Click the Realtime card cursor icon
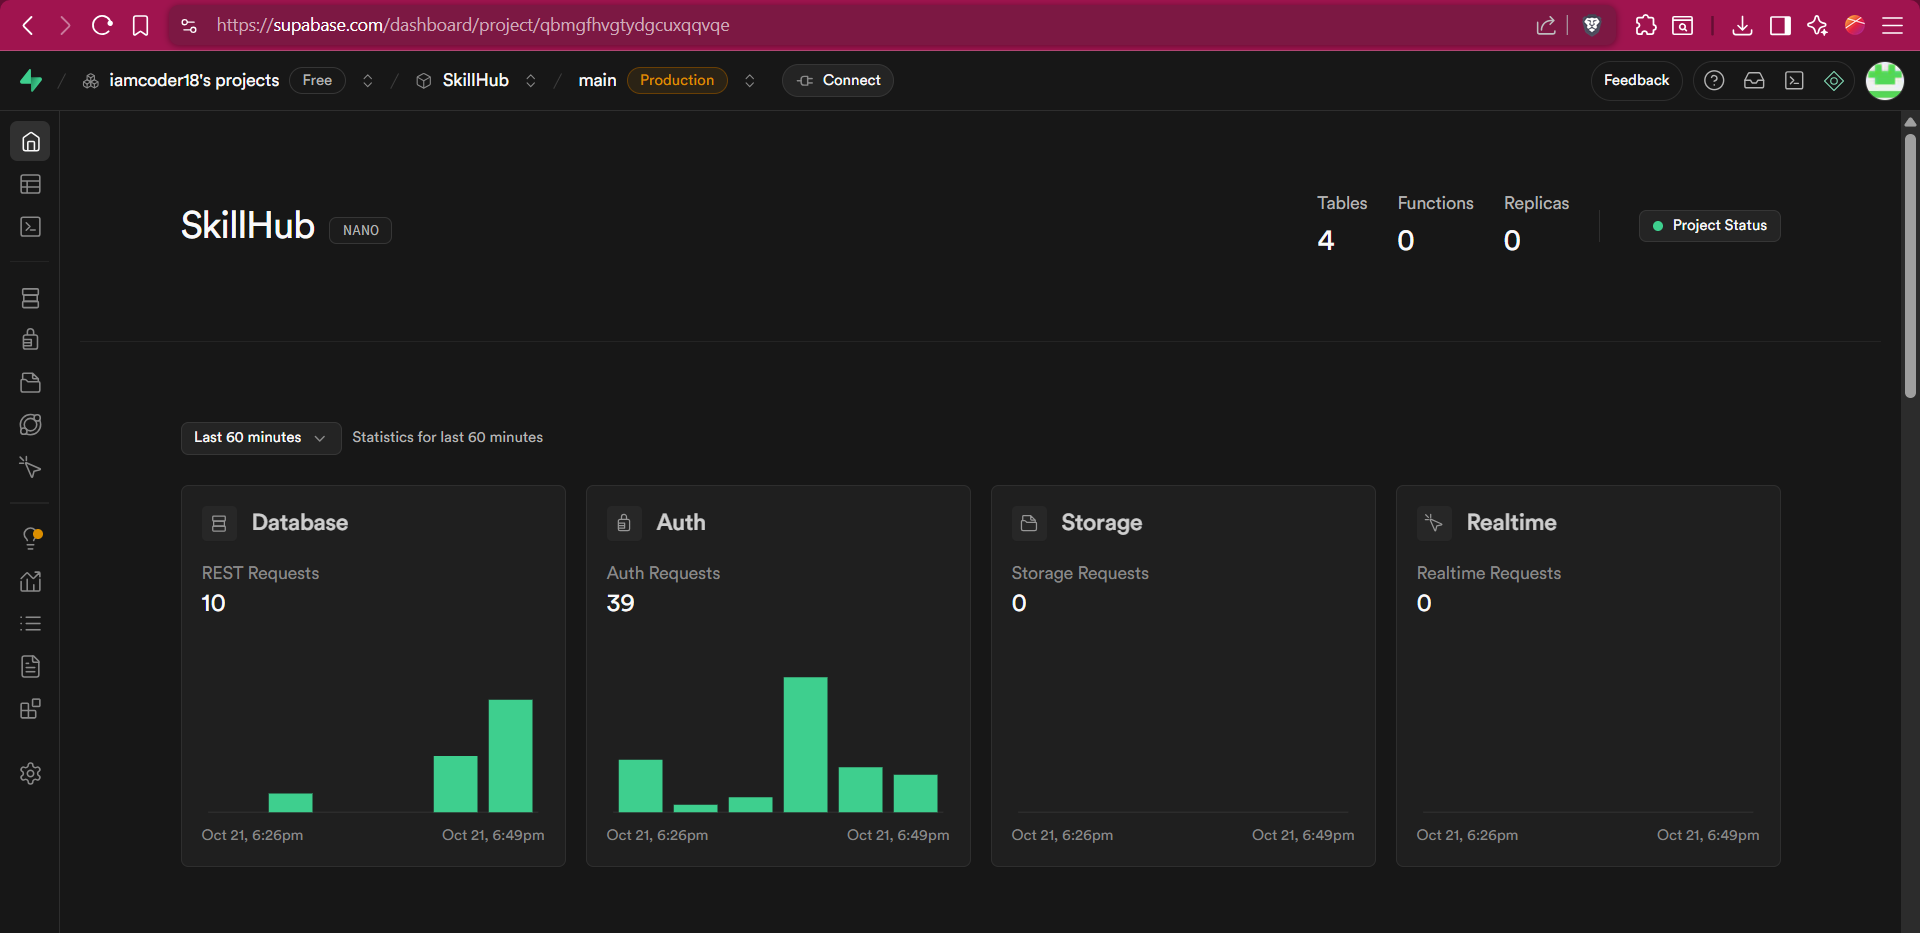Viewport: 1920px width, 933px height. point(1434,523)
